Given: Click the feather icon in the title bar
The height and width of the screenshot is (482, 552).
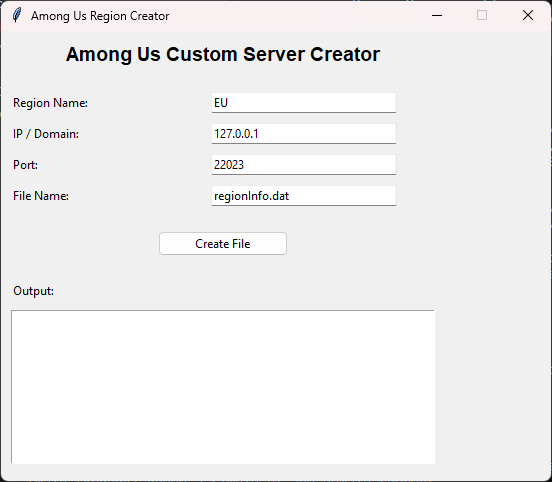Looking at the screenshot, I should pyautogui.click(x=17, y=15).
